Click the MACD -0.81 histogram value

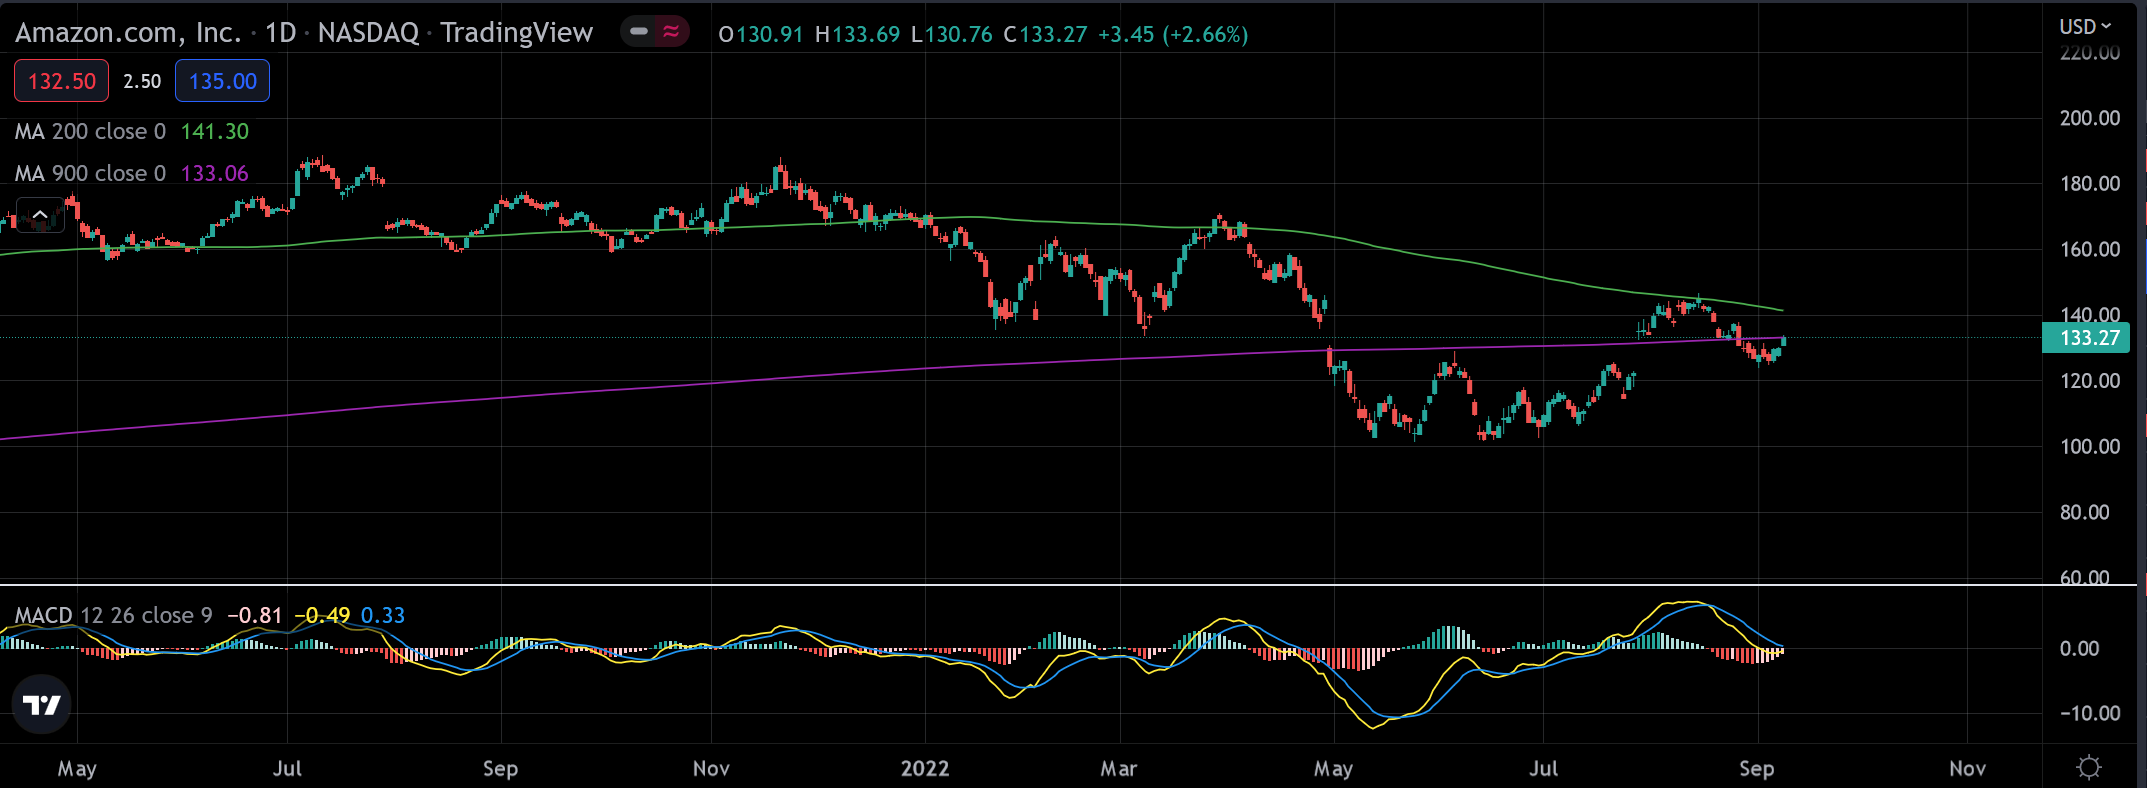(255, 615)
